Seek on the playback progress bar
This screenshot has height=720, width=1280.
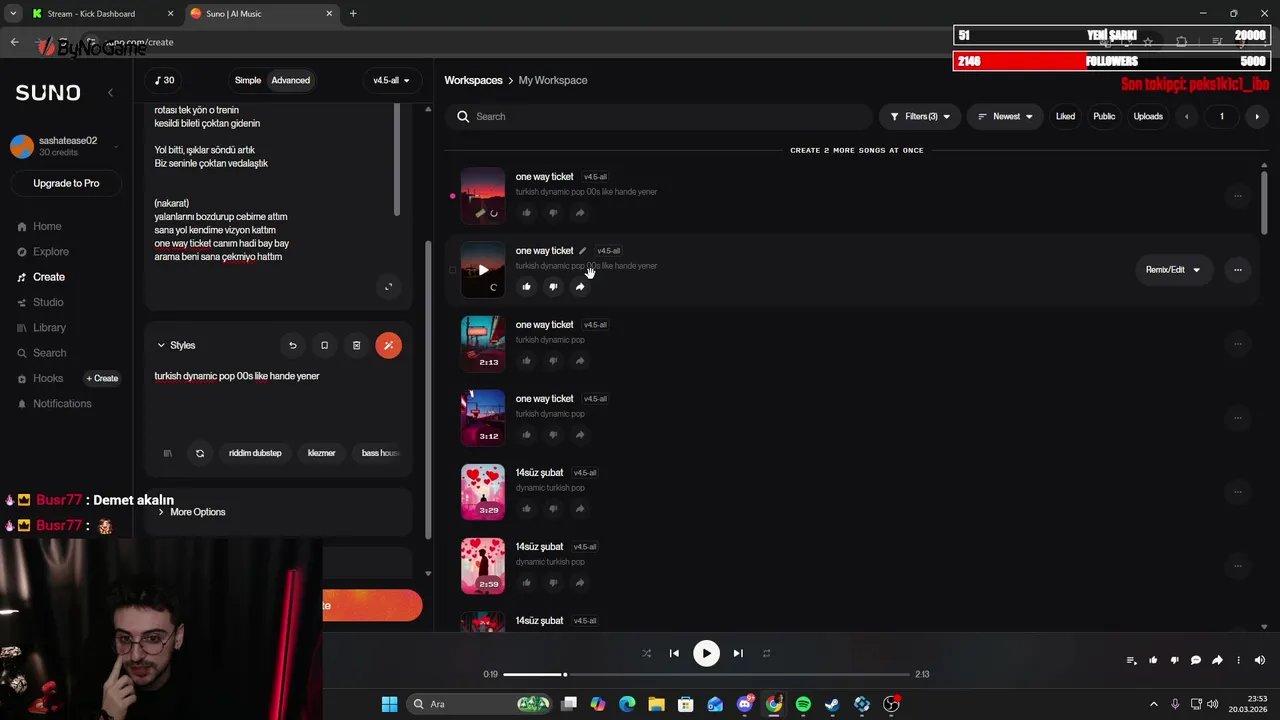tap(706, 674)
